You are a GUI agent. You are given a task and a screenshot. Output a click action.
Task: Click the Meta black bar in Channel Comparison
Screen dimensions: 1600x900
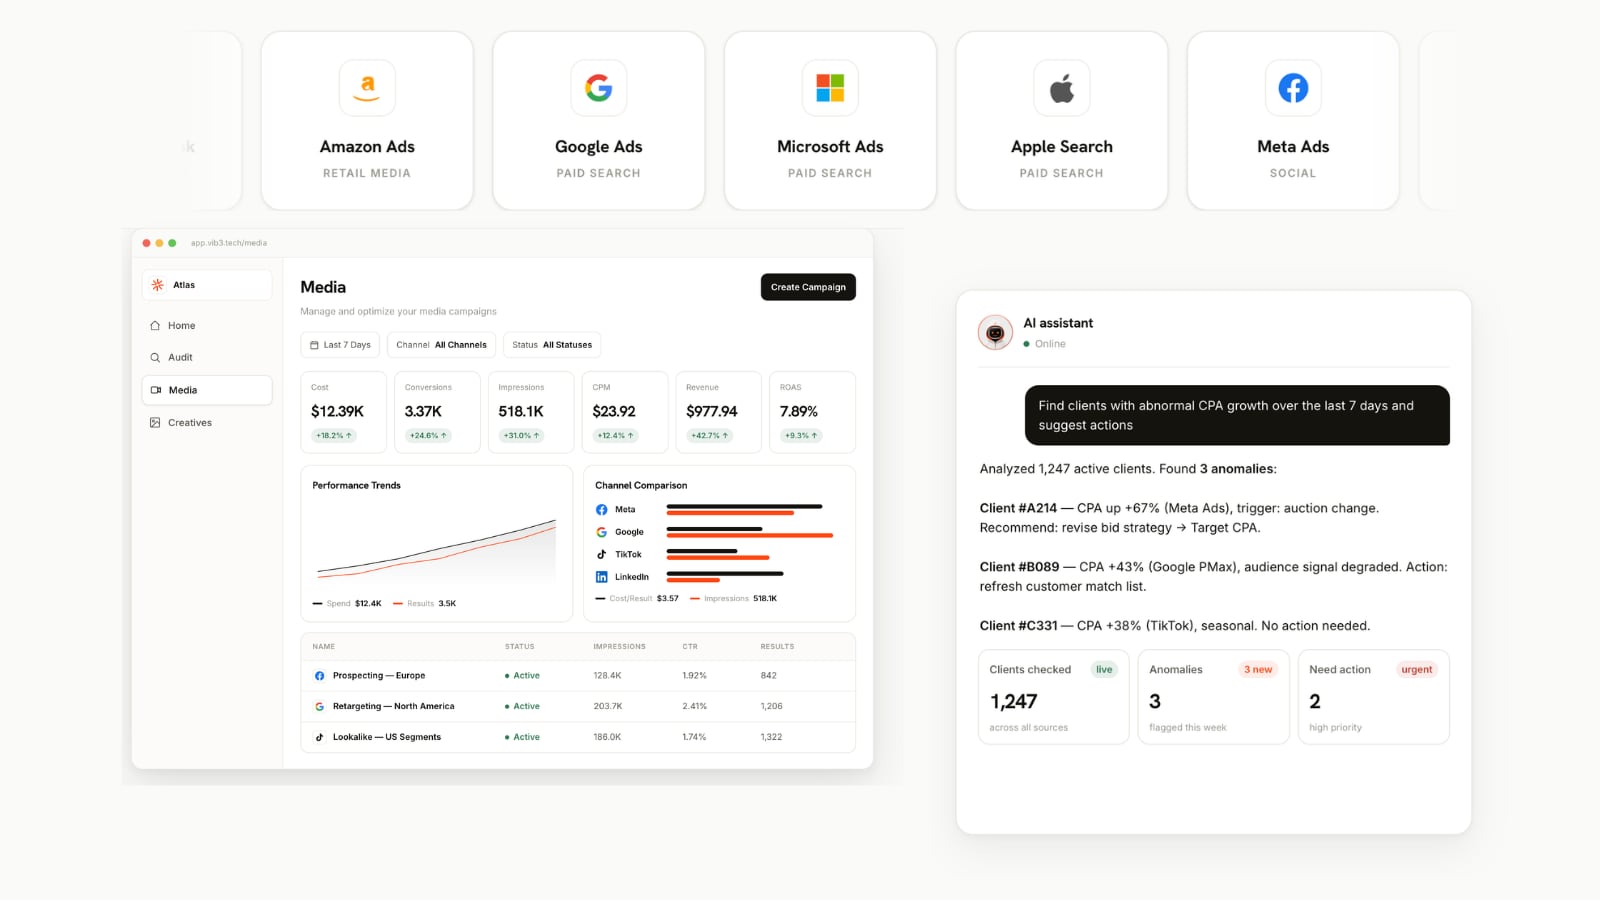click(x=744, y=506)
